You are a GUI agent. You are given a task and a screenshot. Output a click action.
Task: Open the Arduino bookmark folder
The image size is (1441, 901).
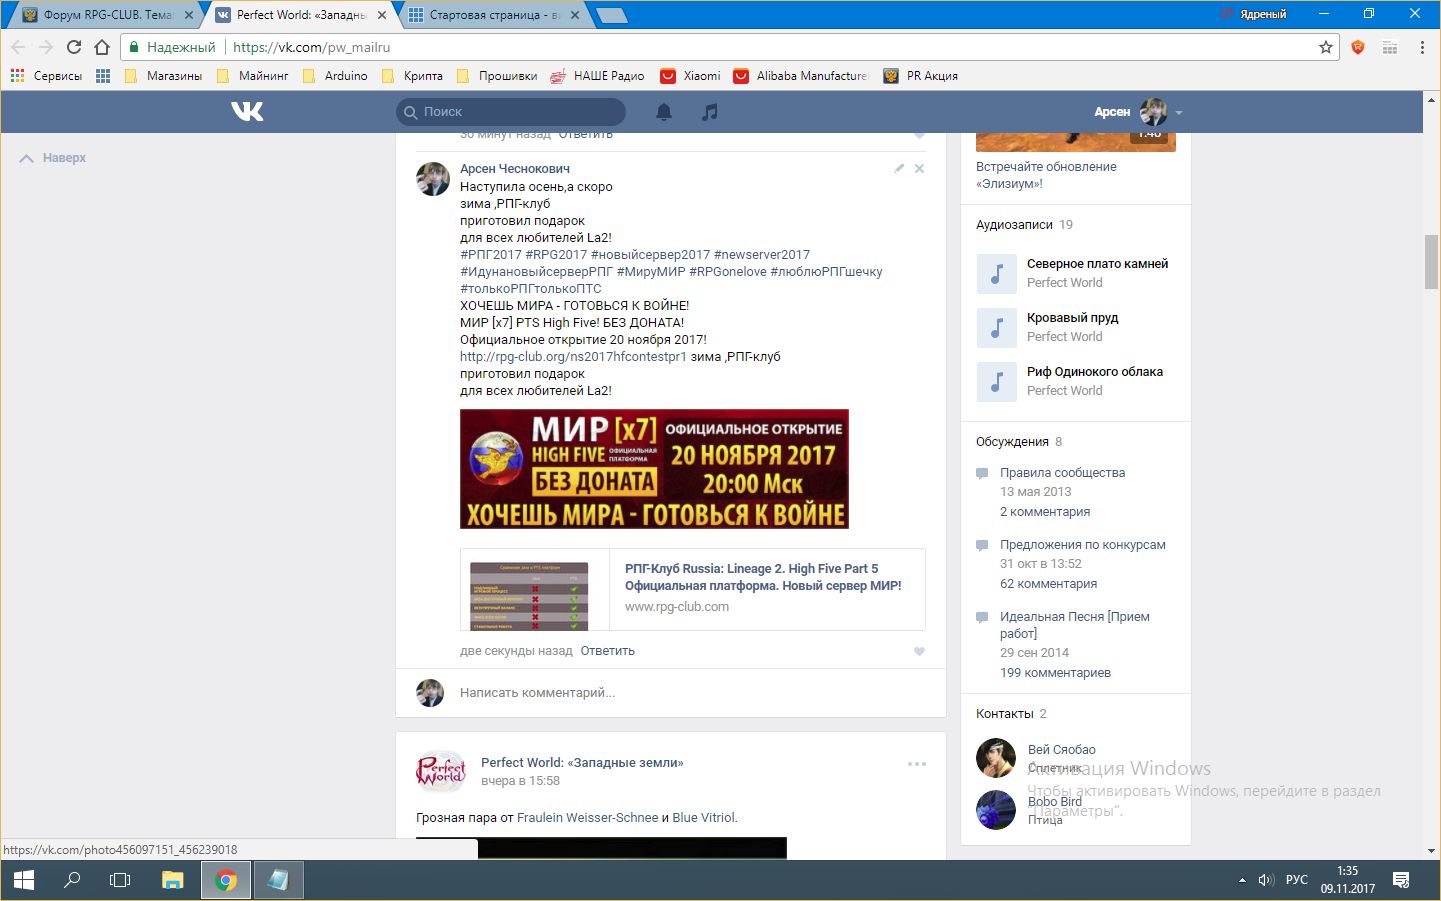[335, 76]
